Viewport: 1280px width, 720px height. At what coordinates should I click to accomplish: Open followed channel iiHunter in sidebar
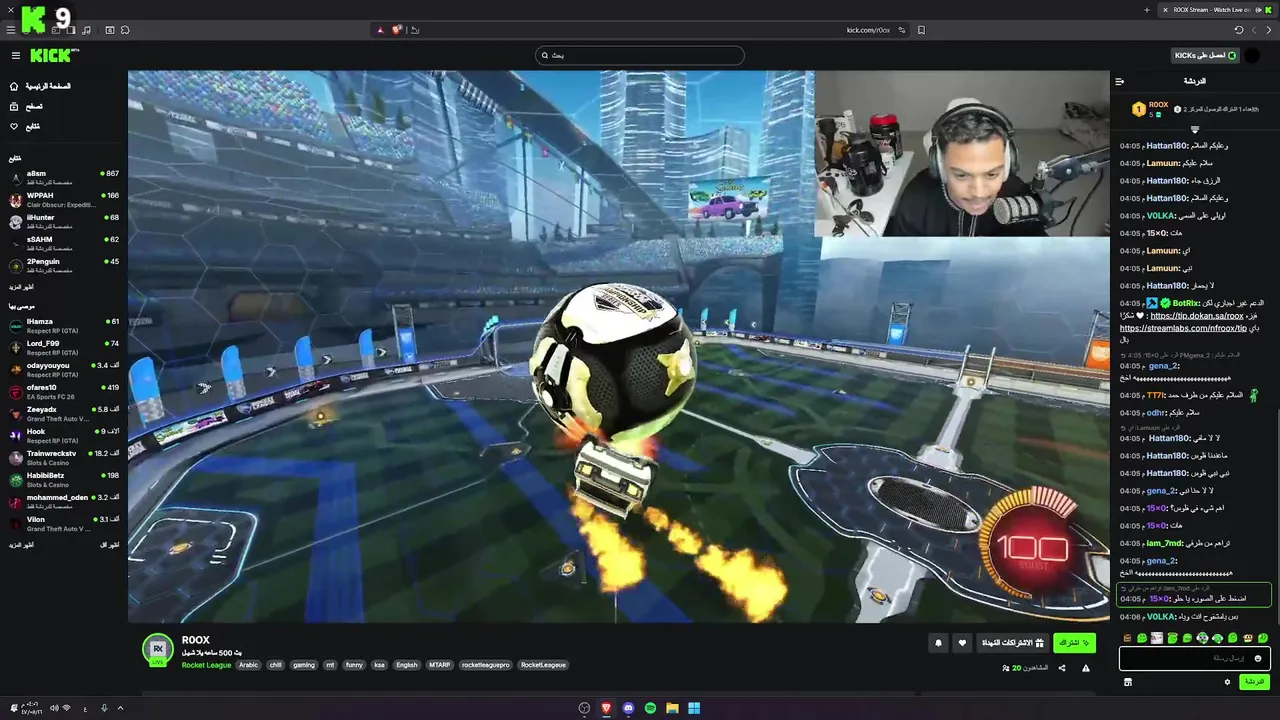(x=64, y=221)
